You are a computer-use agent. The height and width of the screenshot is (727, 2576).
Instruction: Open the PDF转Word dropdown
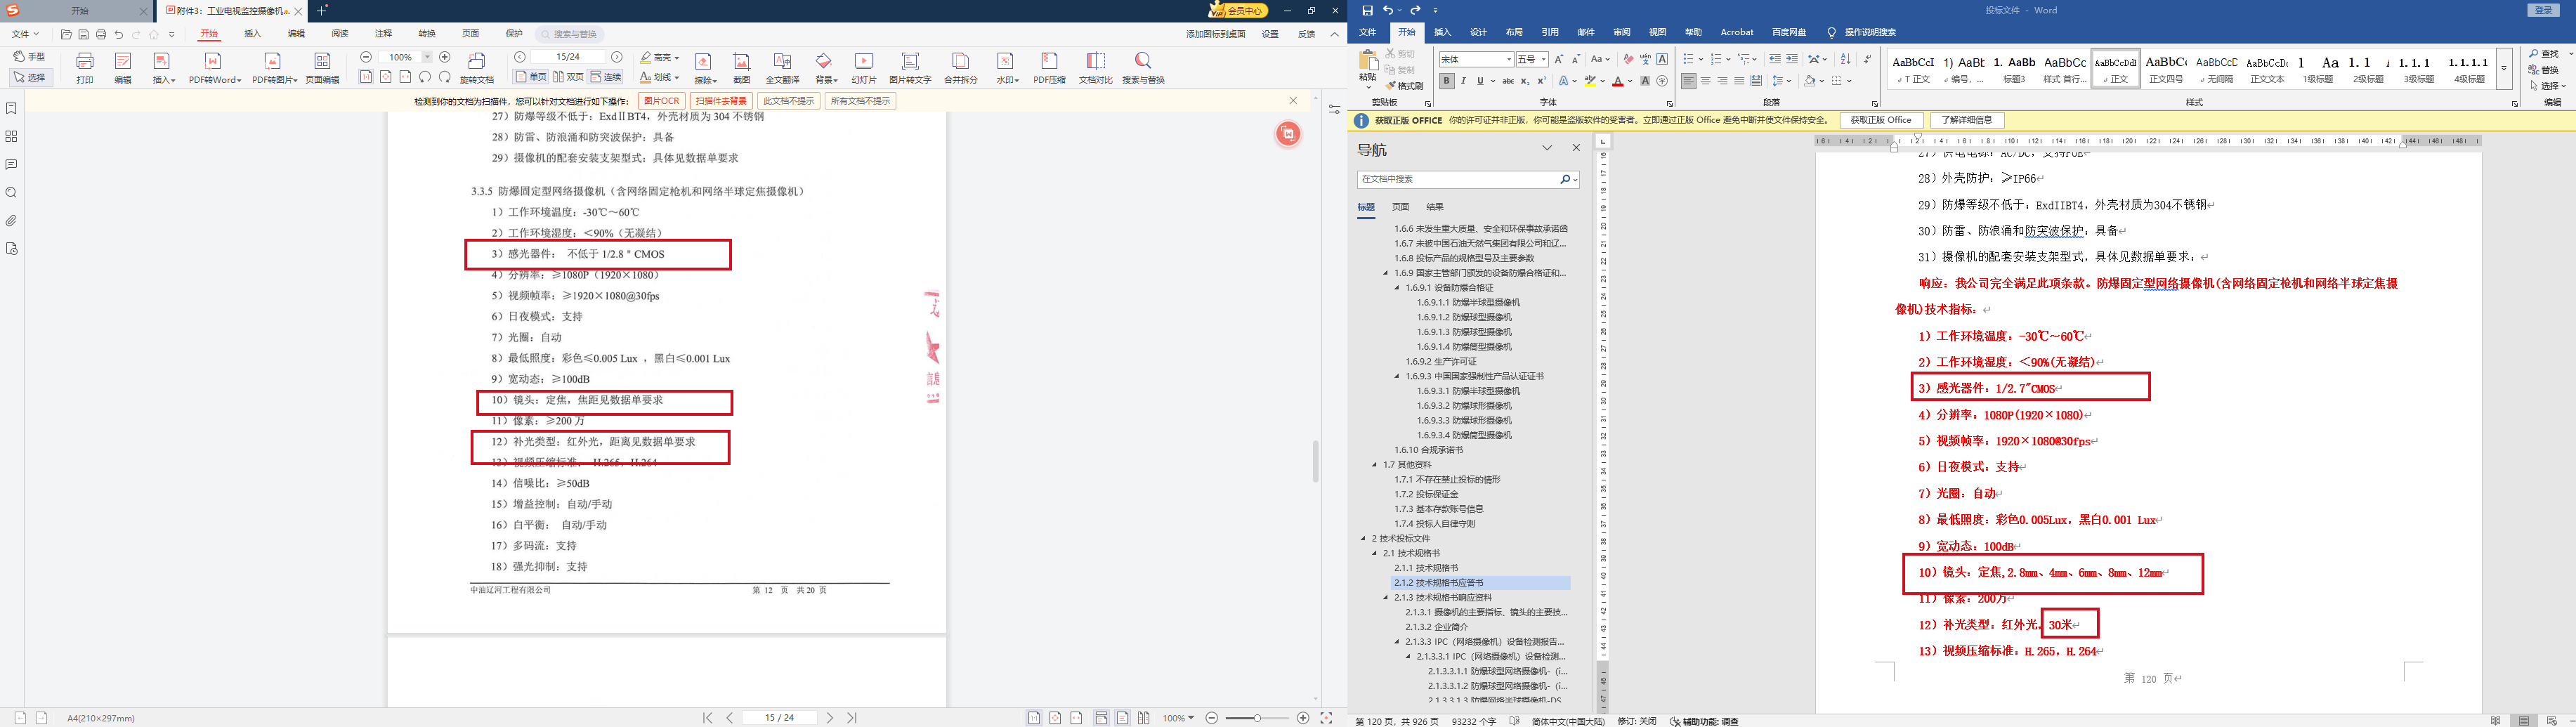click(x=214, y=67)
